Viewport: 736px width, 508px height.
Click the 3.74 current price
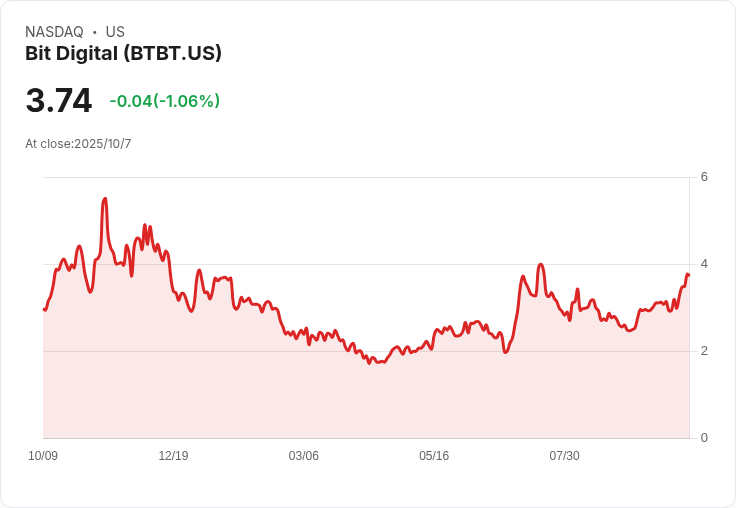[x=59, y=100]
